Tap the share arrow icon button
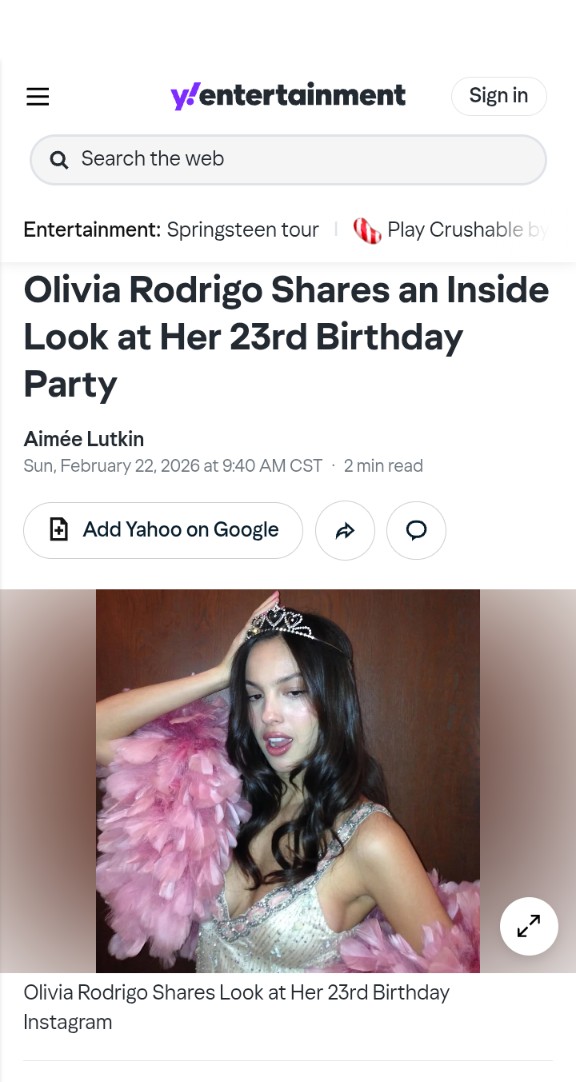This screenshot has width=576, height=1082. 345,530
